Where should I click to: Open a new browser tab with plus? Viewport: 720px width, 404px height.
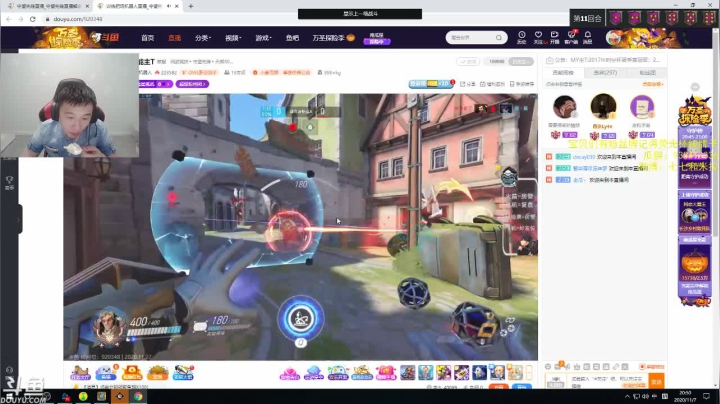click(191, 6)
